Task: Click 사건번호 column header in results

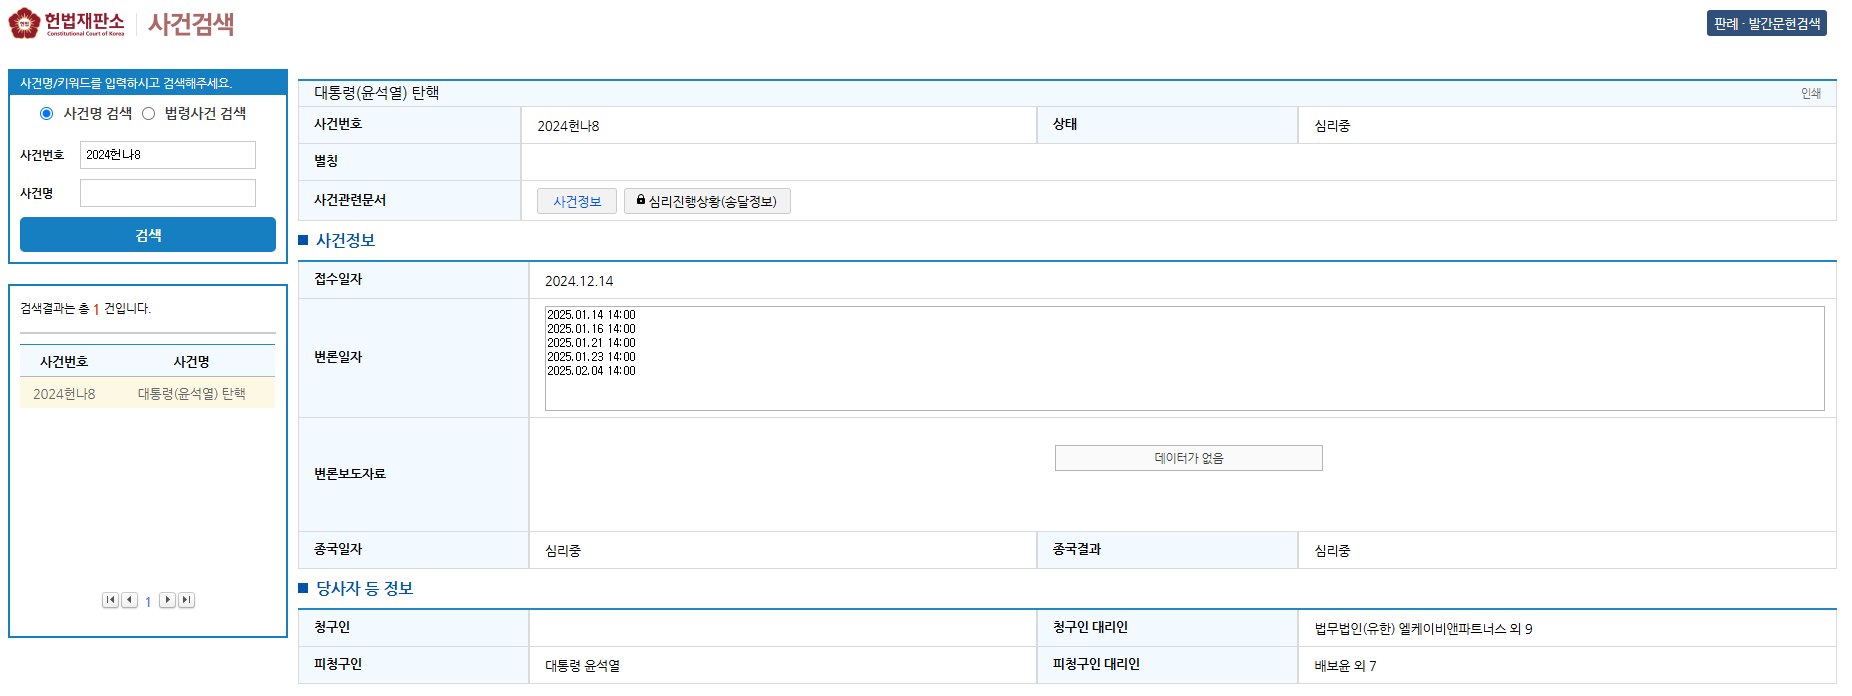Action: coord(64,362)
